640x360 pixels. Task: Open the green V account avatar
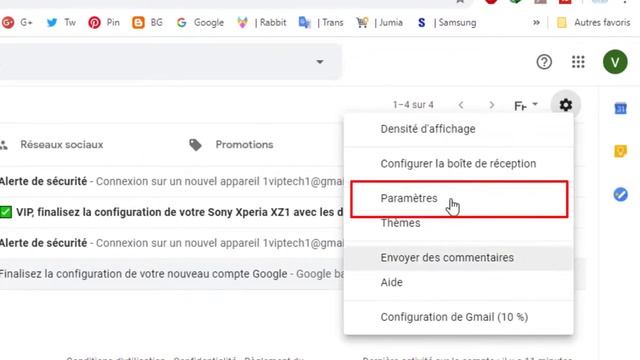point(615,62)
